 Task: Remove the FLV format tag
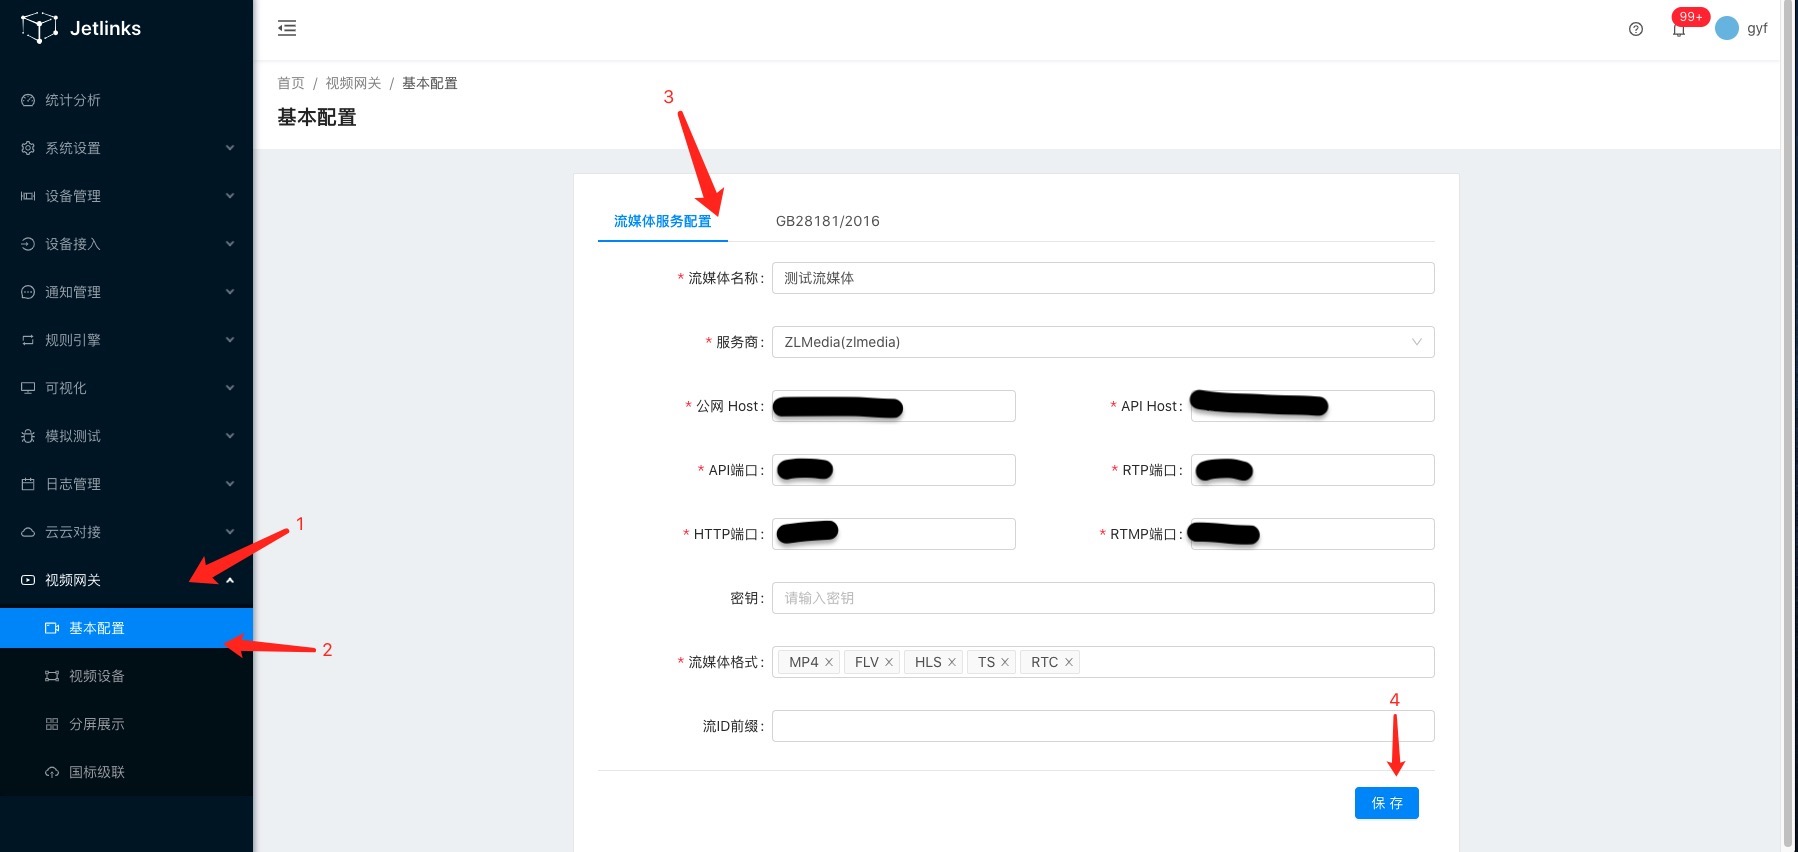889,662
